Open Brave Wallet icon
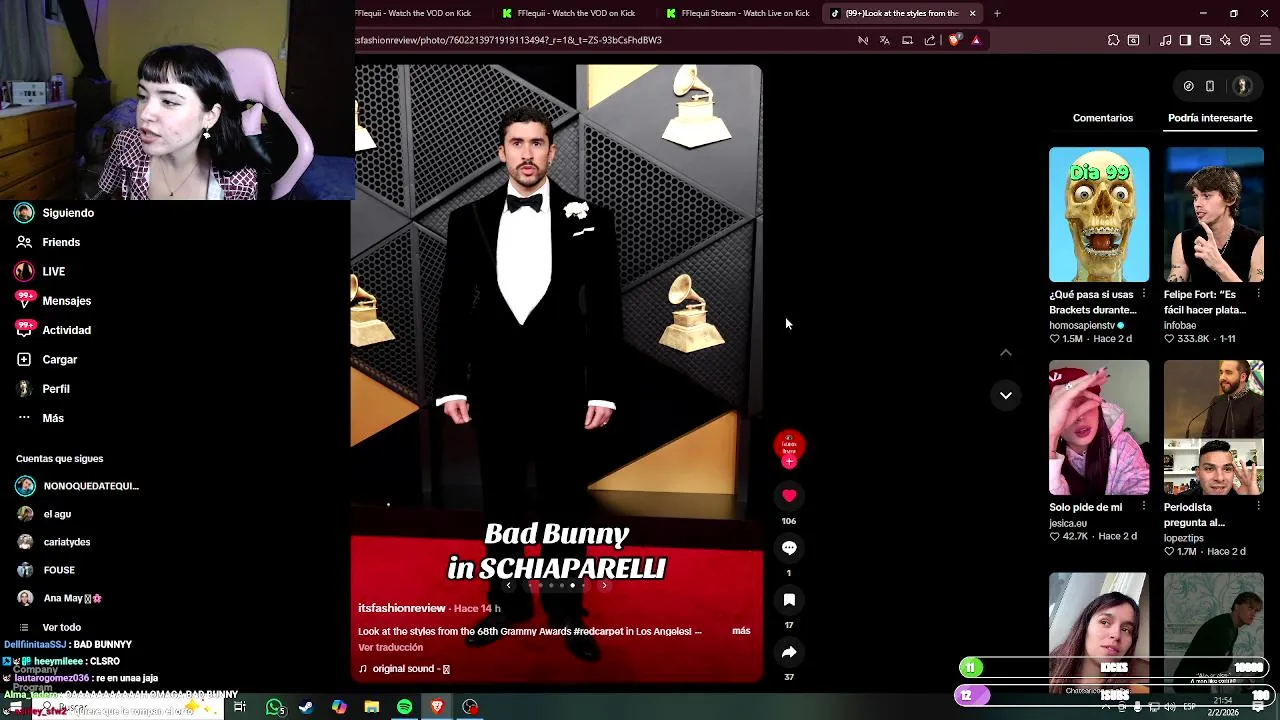Viewport: 1280px width, 720px height. (1205, 40)
